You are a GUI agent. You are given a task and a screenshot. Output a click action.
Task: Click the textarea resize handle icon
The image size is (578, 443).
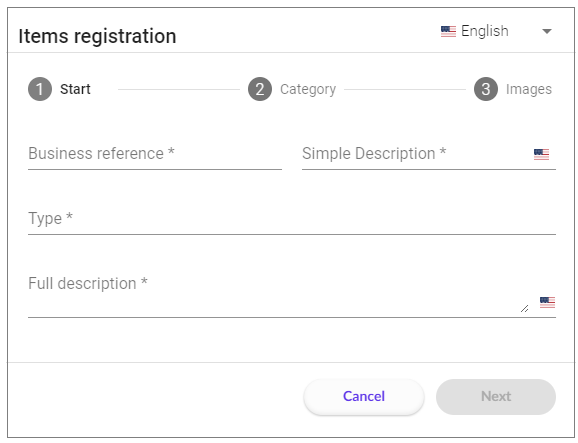(524, 309)
